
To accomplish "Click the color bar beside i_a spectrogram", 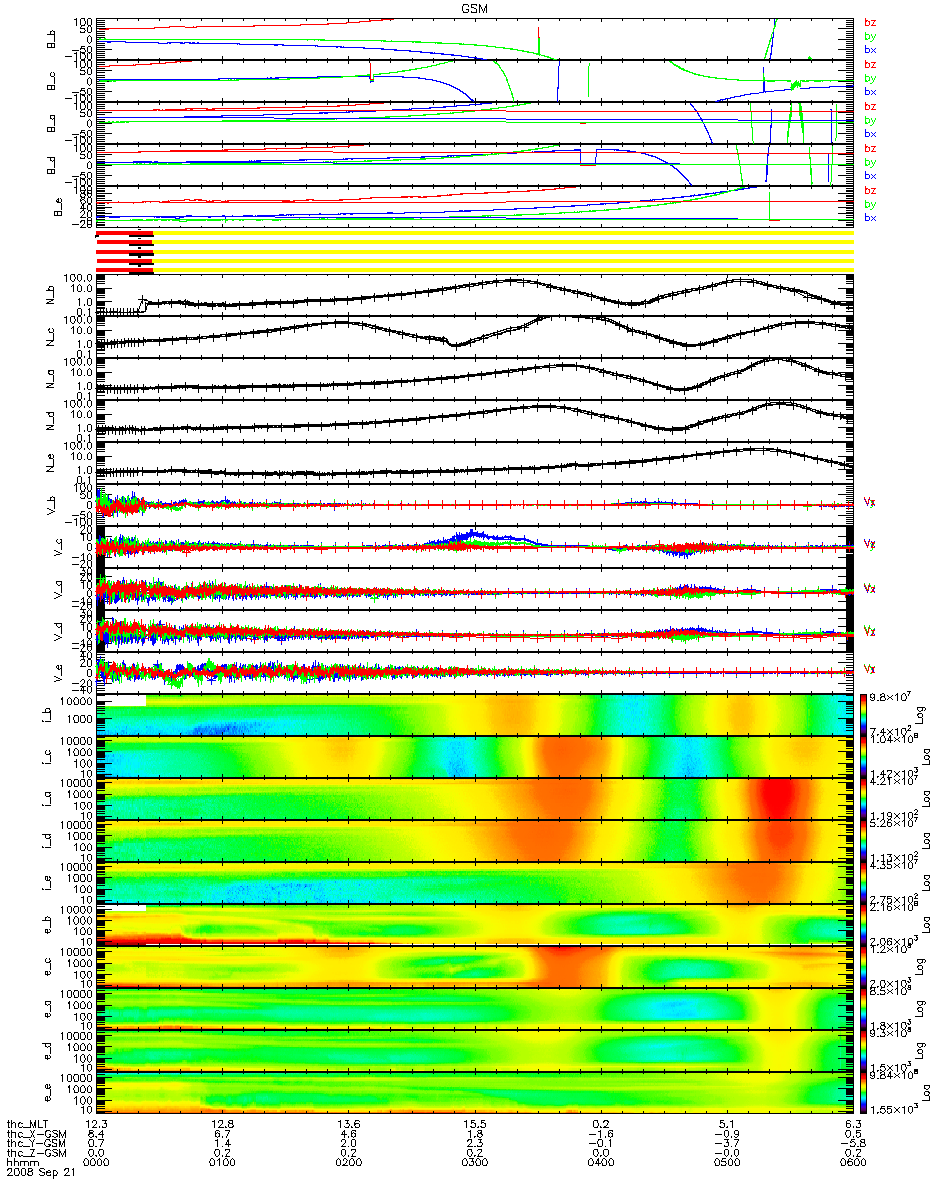I will 863,798.
